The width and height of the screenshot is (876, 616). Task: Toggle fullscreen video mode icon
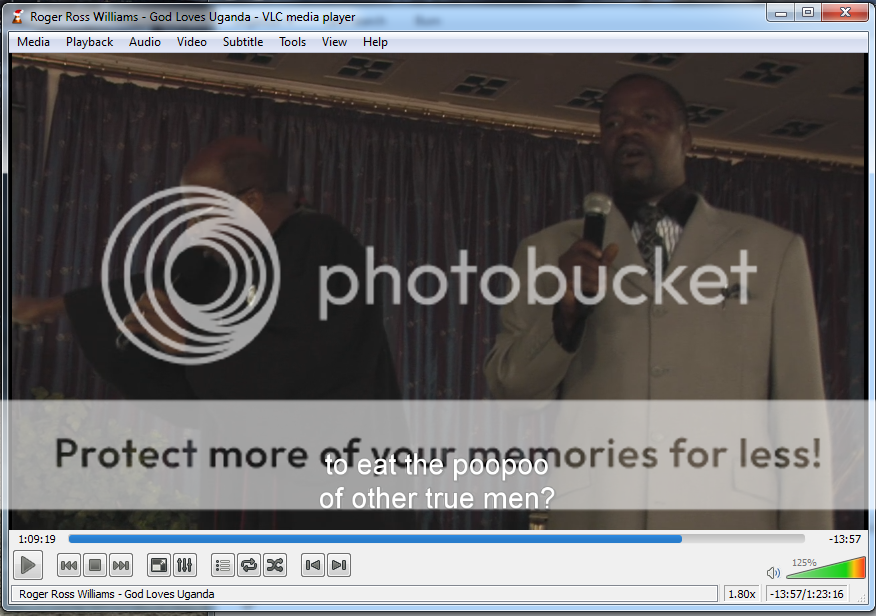pos(159,565)
